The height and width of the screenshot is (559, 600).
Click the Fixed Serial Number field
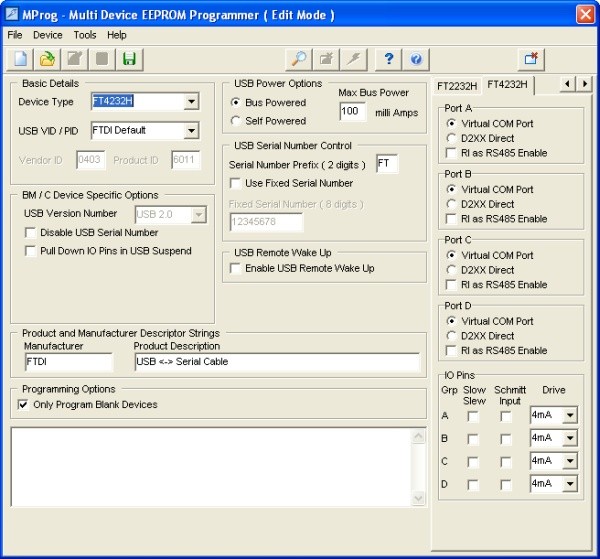click(x=266, y=222)
